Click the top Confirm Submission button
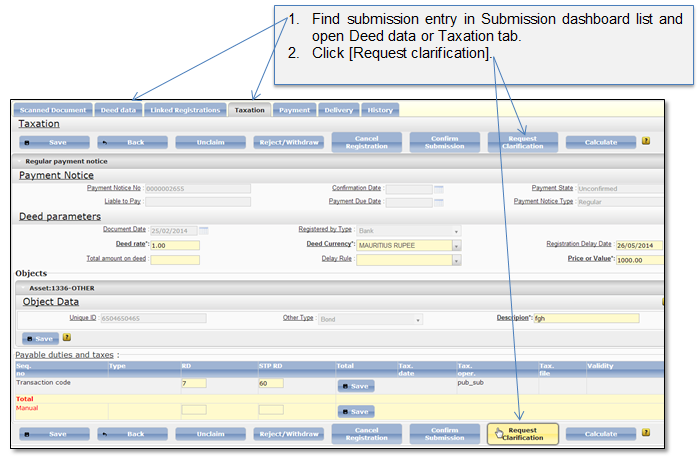This screenshot has height=461, width=699. tap(444, 142)
